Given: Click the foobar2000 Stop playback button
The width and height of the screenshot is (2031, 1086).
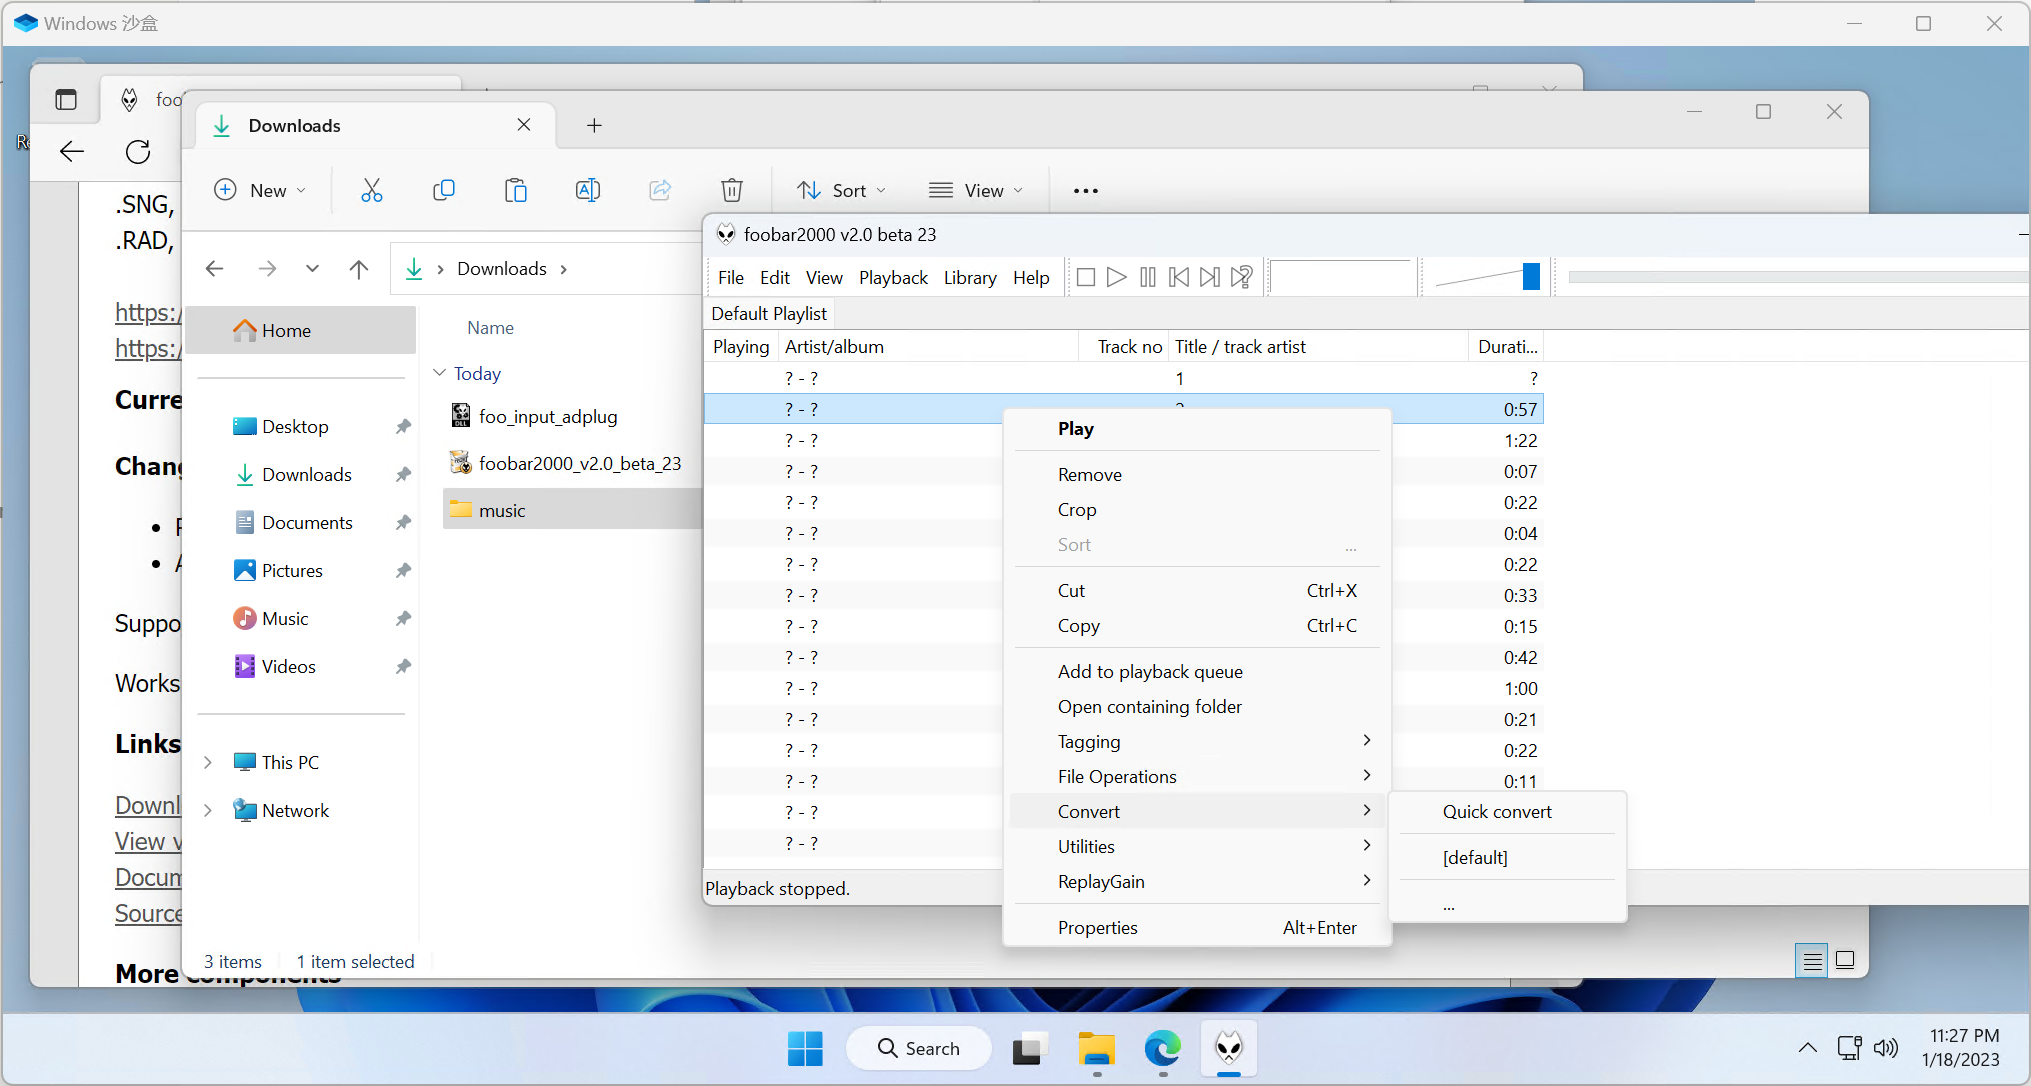Looking at the screenshot, I should click(x=1086, y=277).
